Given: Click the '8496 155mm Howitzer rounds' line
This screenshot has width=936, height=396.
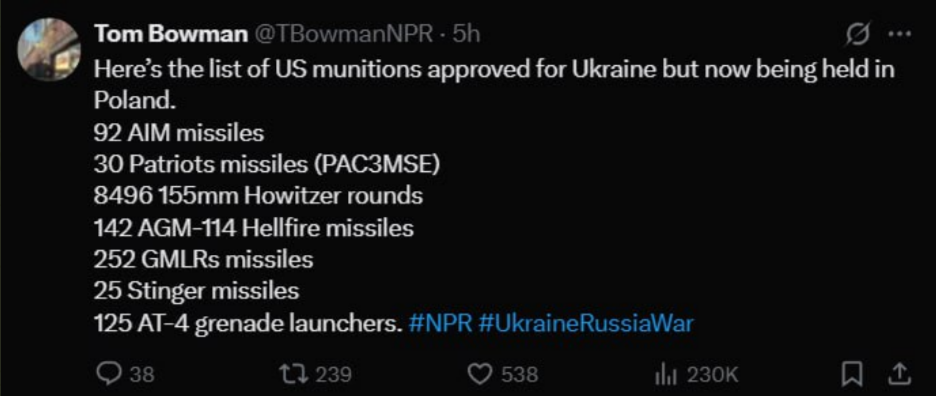Looking at the screenshot, I should point(258,196).
